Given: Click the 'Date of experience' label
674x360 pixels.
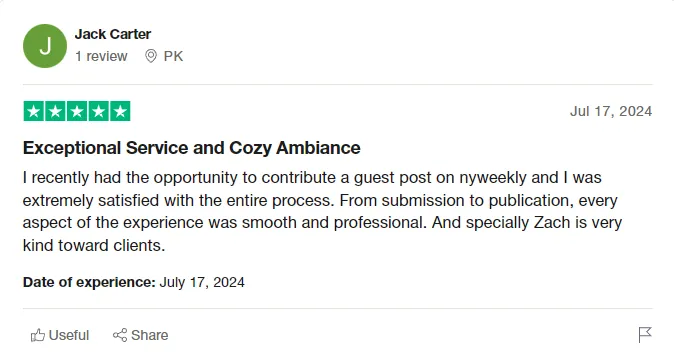Looking at the screenshot, I should (x=89, y=282).
